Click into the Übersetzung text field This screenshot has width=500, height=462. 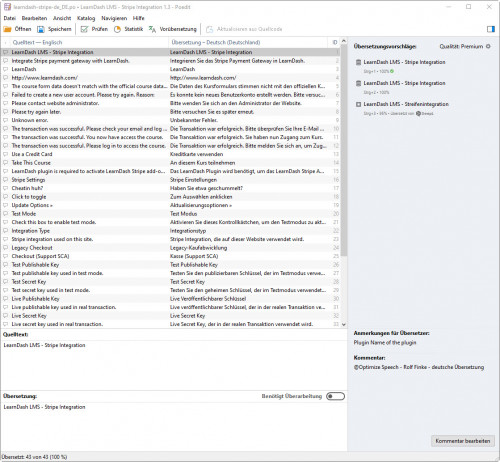(x=173, y=427)
